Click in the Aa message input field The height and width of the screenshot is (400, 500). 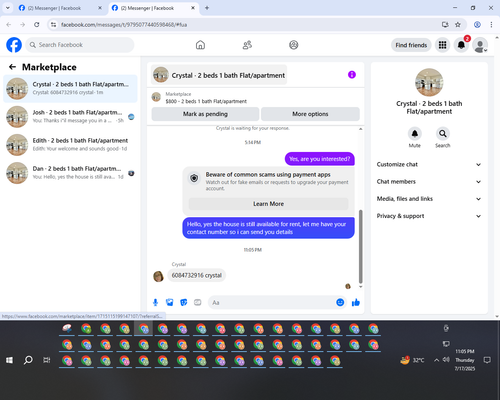click(x=272, y=303)
